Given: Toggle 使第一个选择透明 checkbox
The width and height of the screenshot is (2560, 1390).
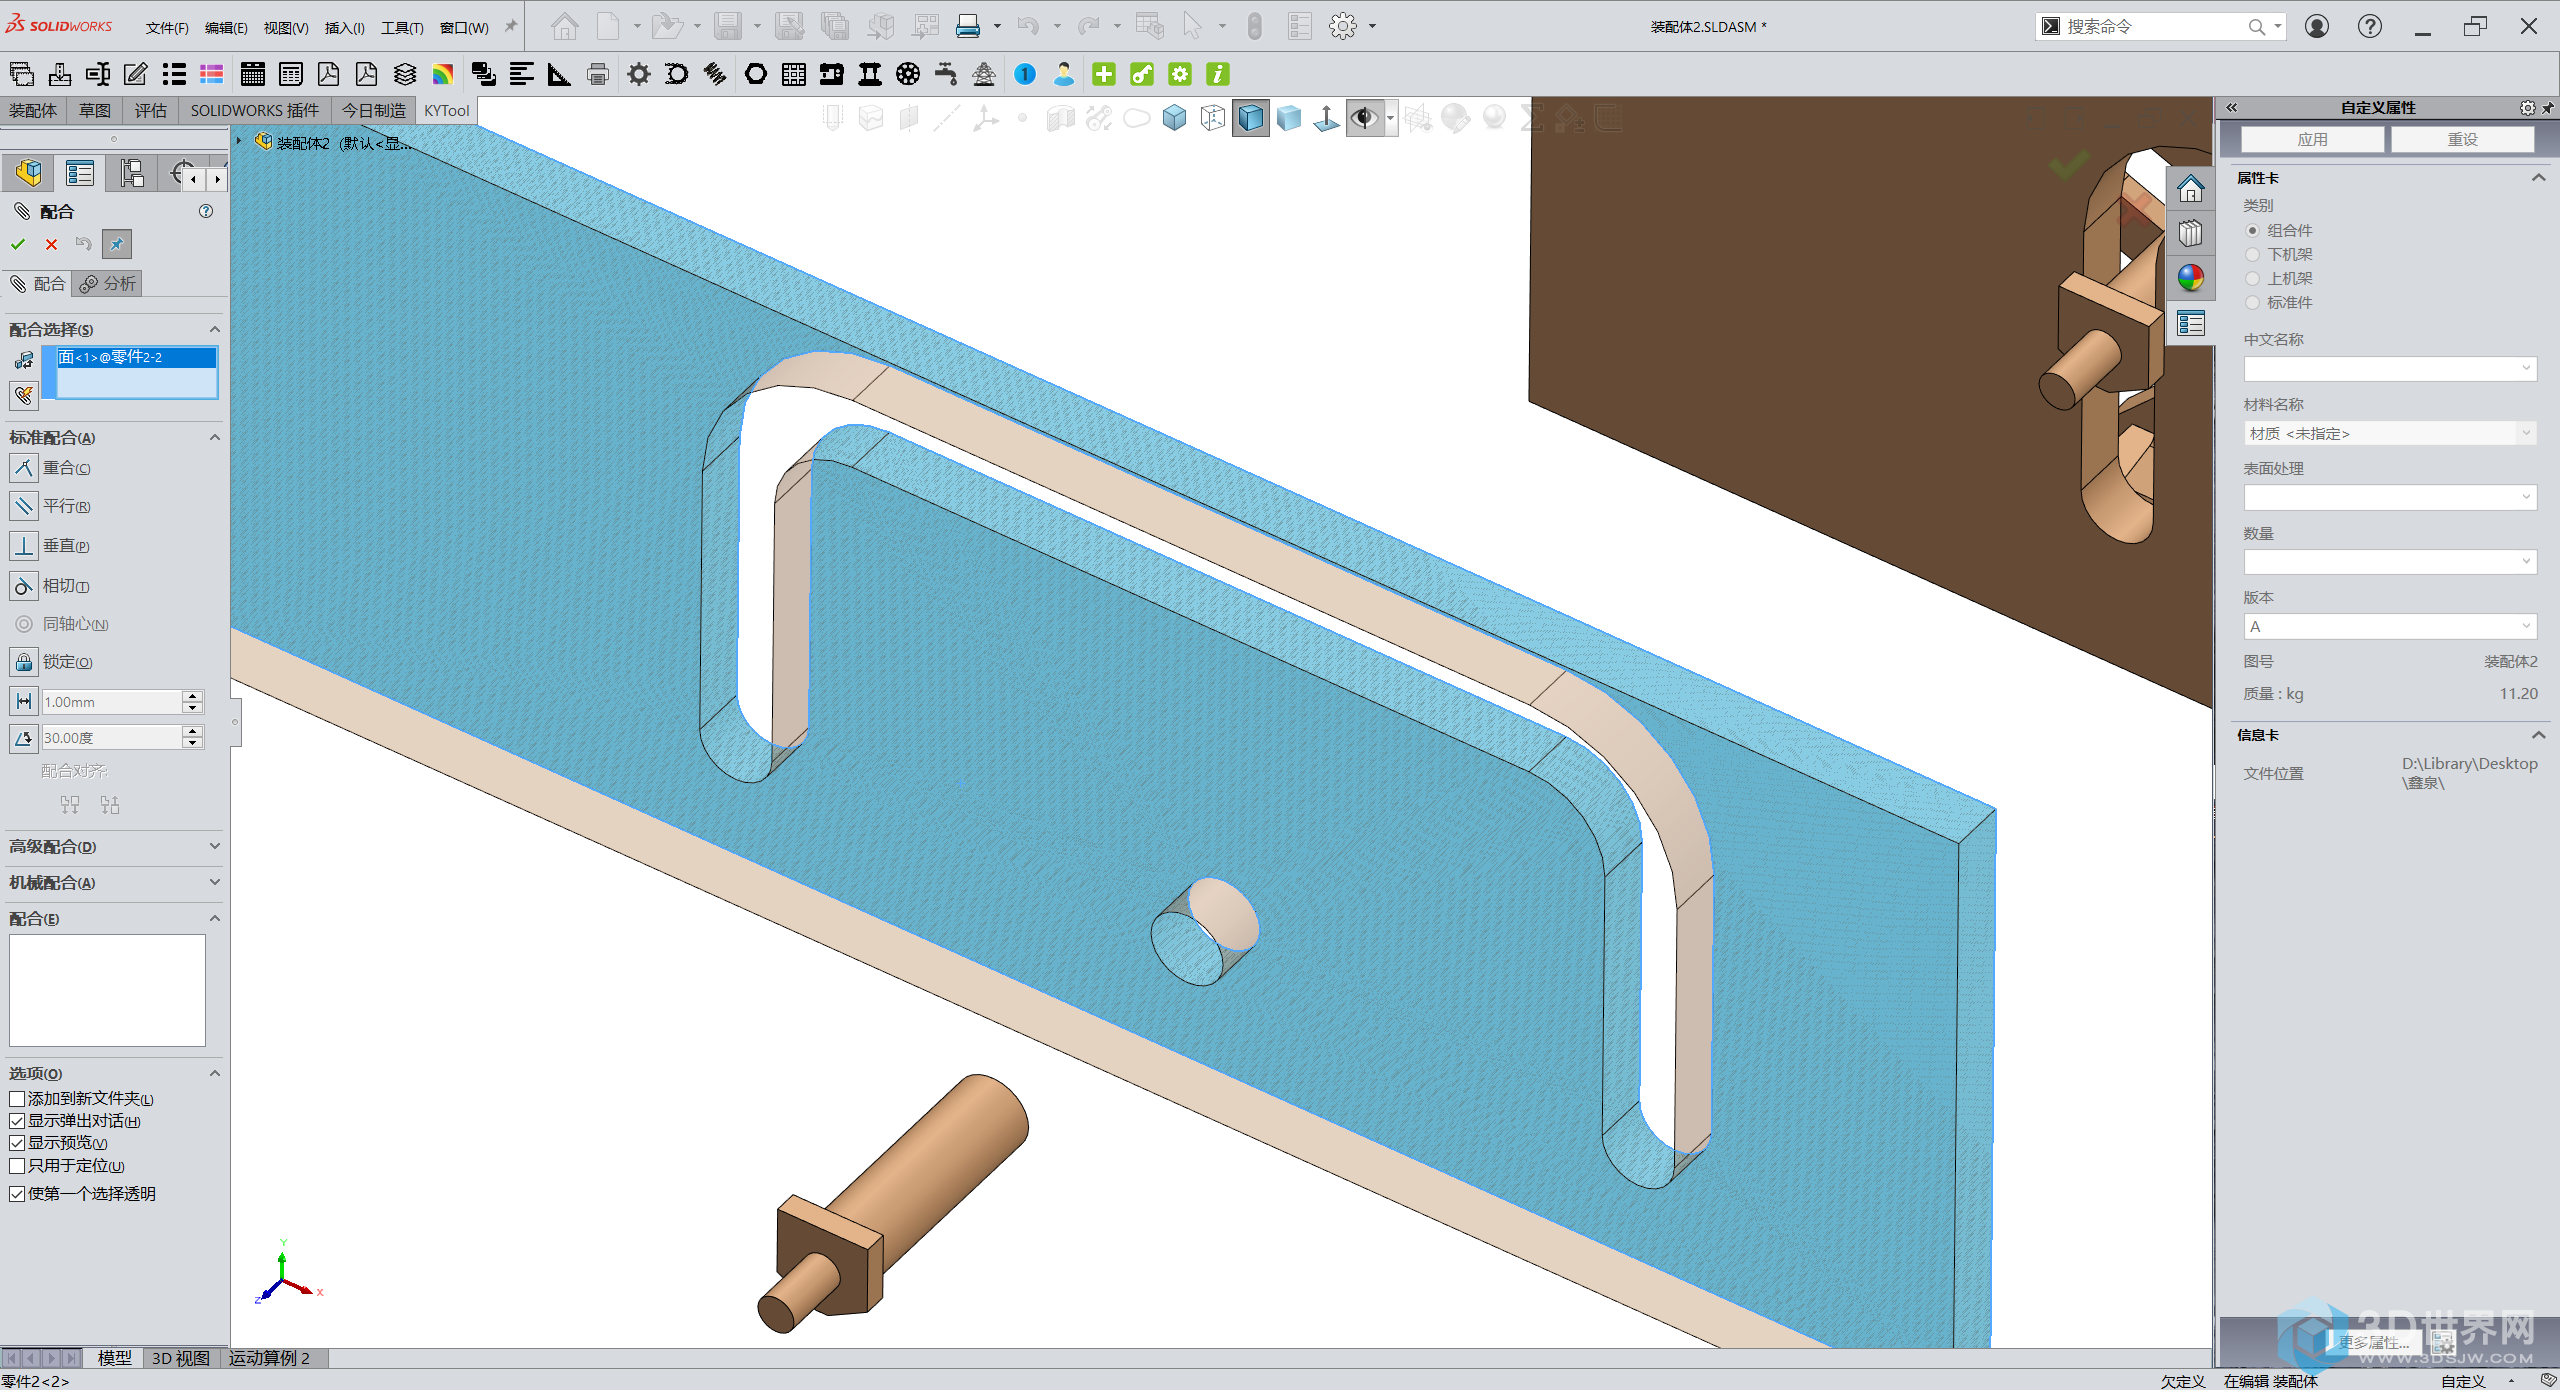Looking at the screenshot, I should [17, 1194].
